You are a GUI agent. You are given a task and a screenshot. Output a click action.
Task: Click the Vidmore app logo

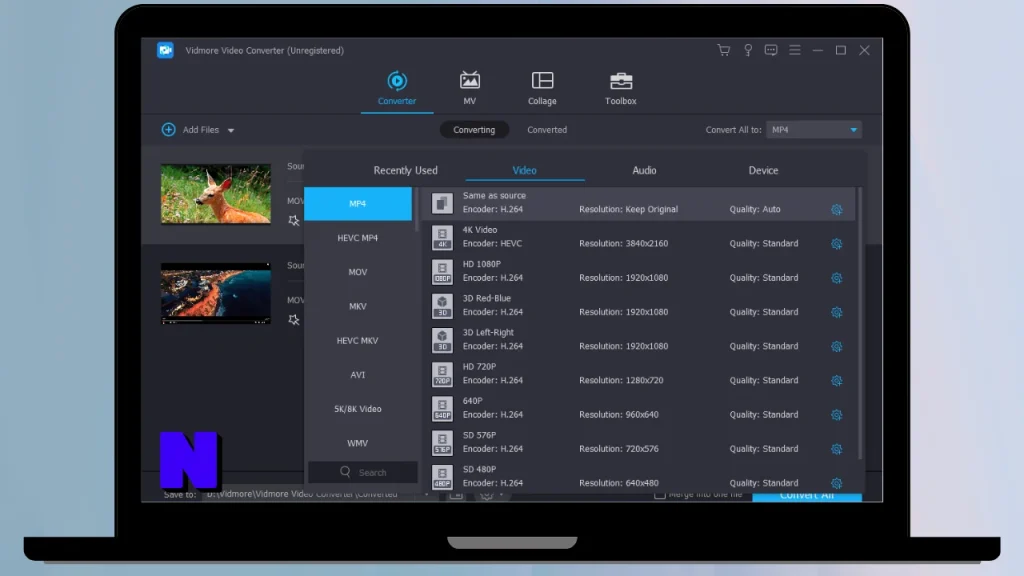(165, 50)
